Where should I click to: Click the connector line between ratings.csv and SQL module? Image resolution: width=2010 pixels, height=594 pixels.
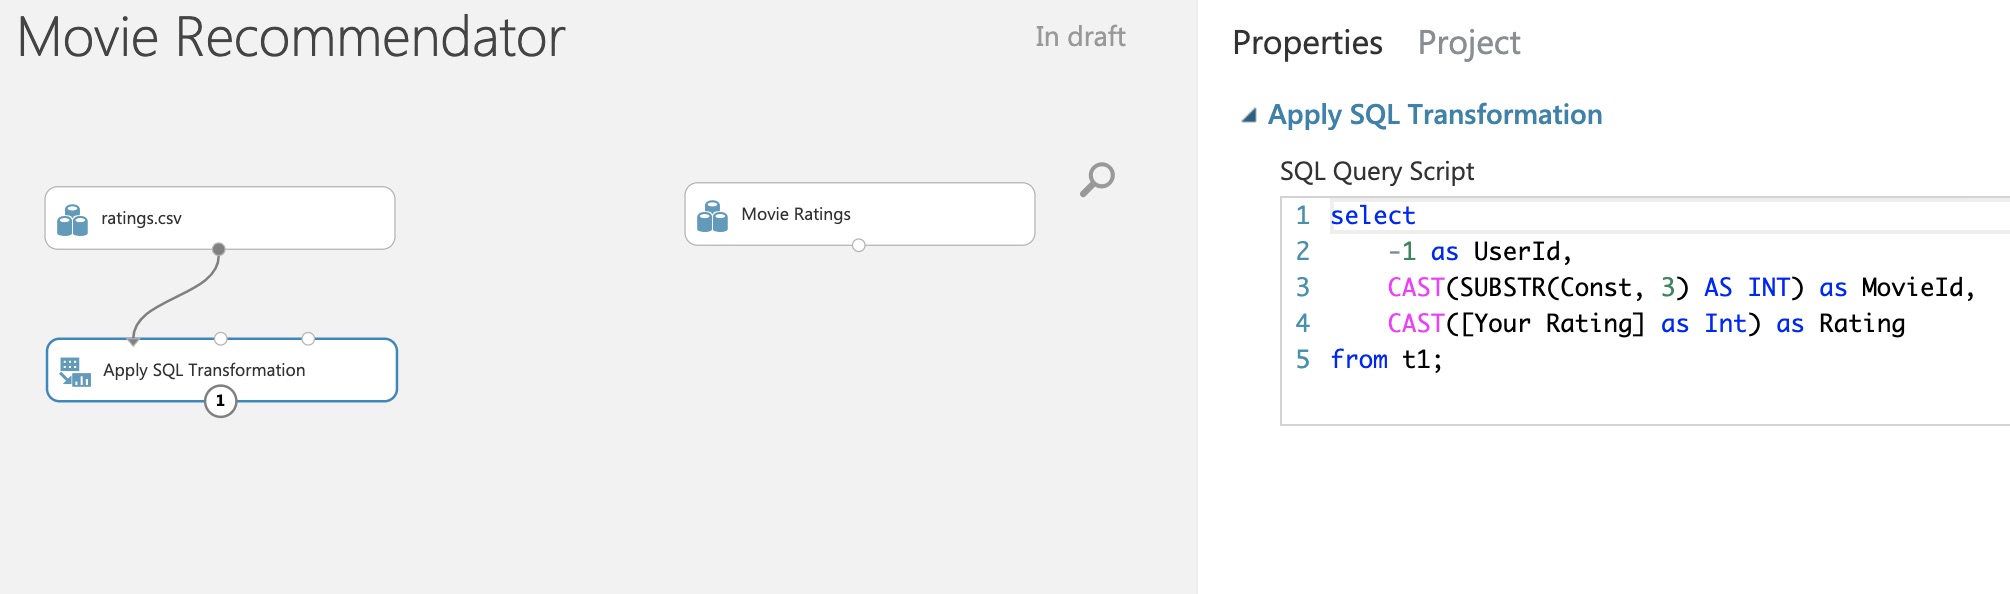[180, 297]
